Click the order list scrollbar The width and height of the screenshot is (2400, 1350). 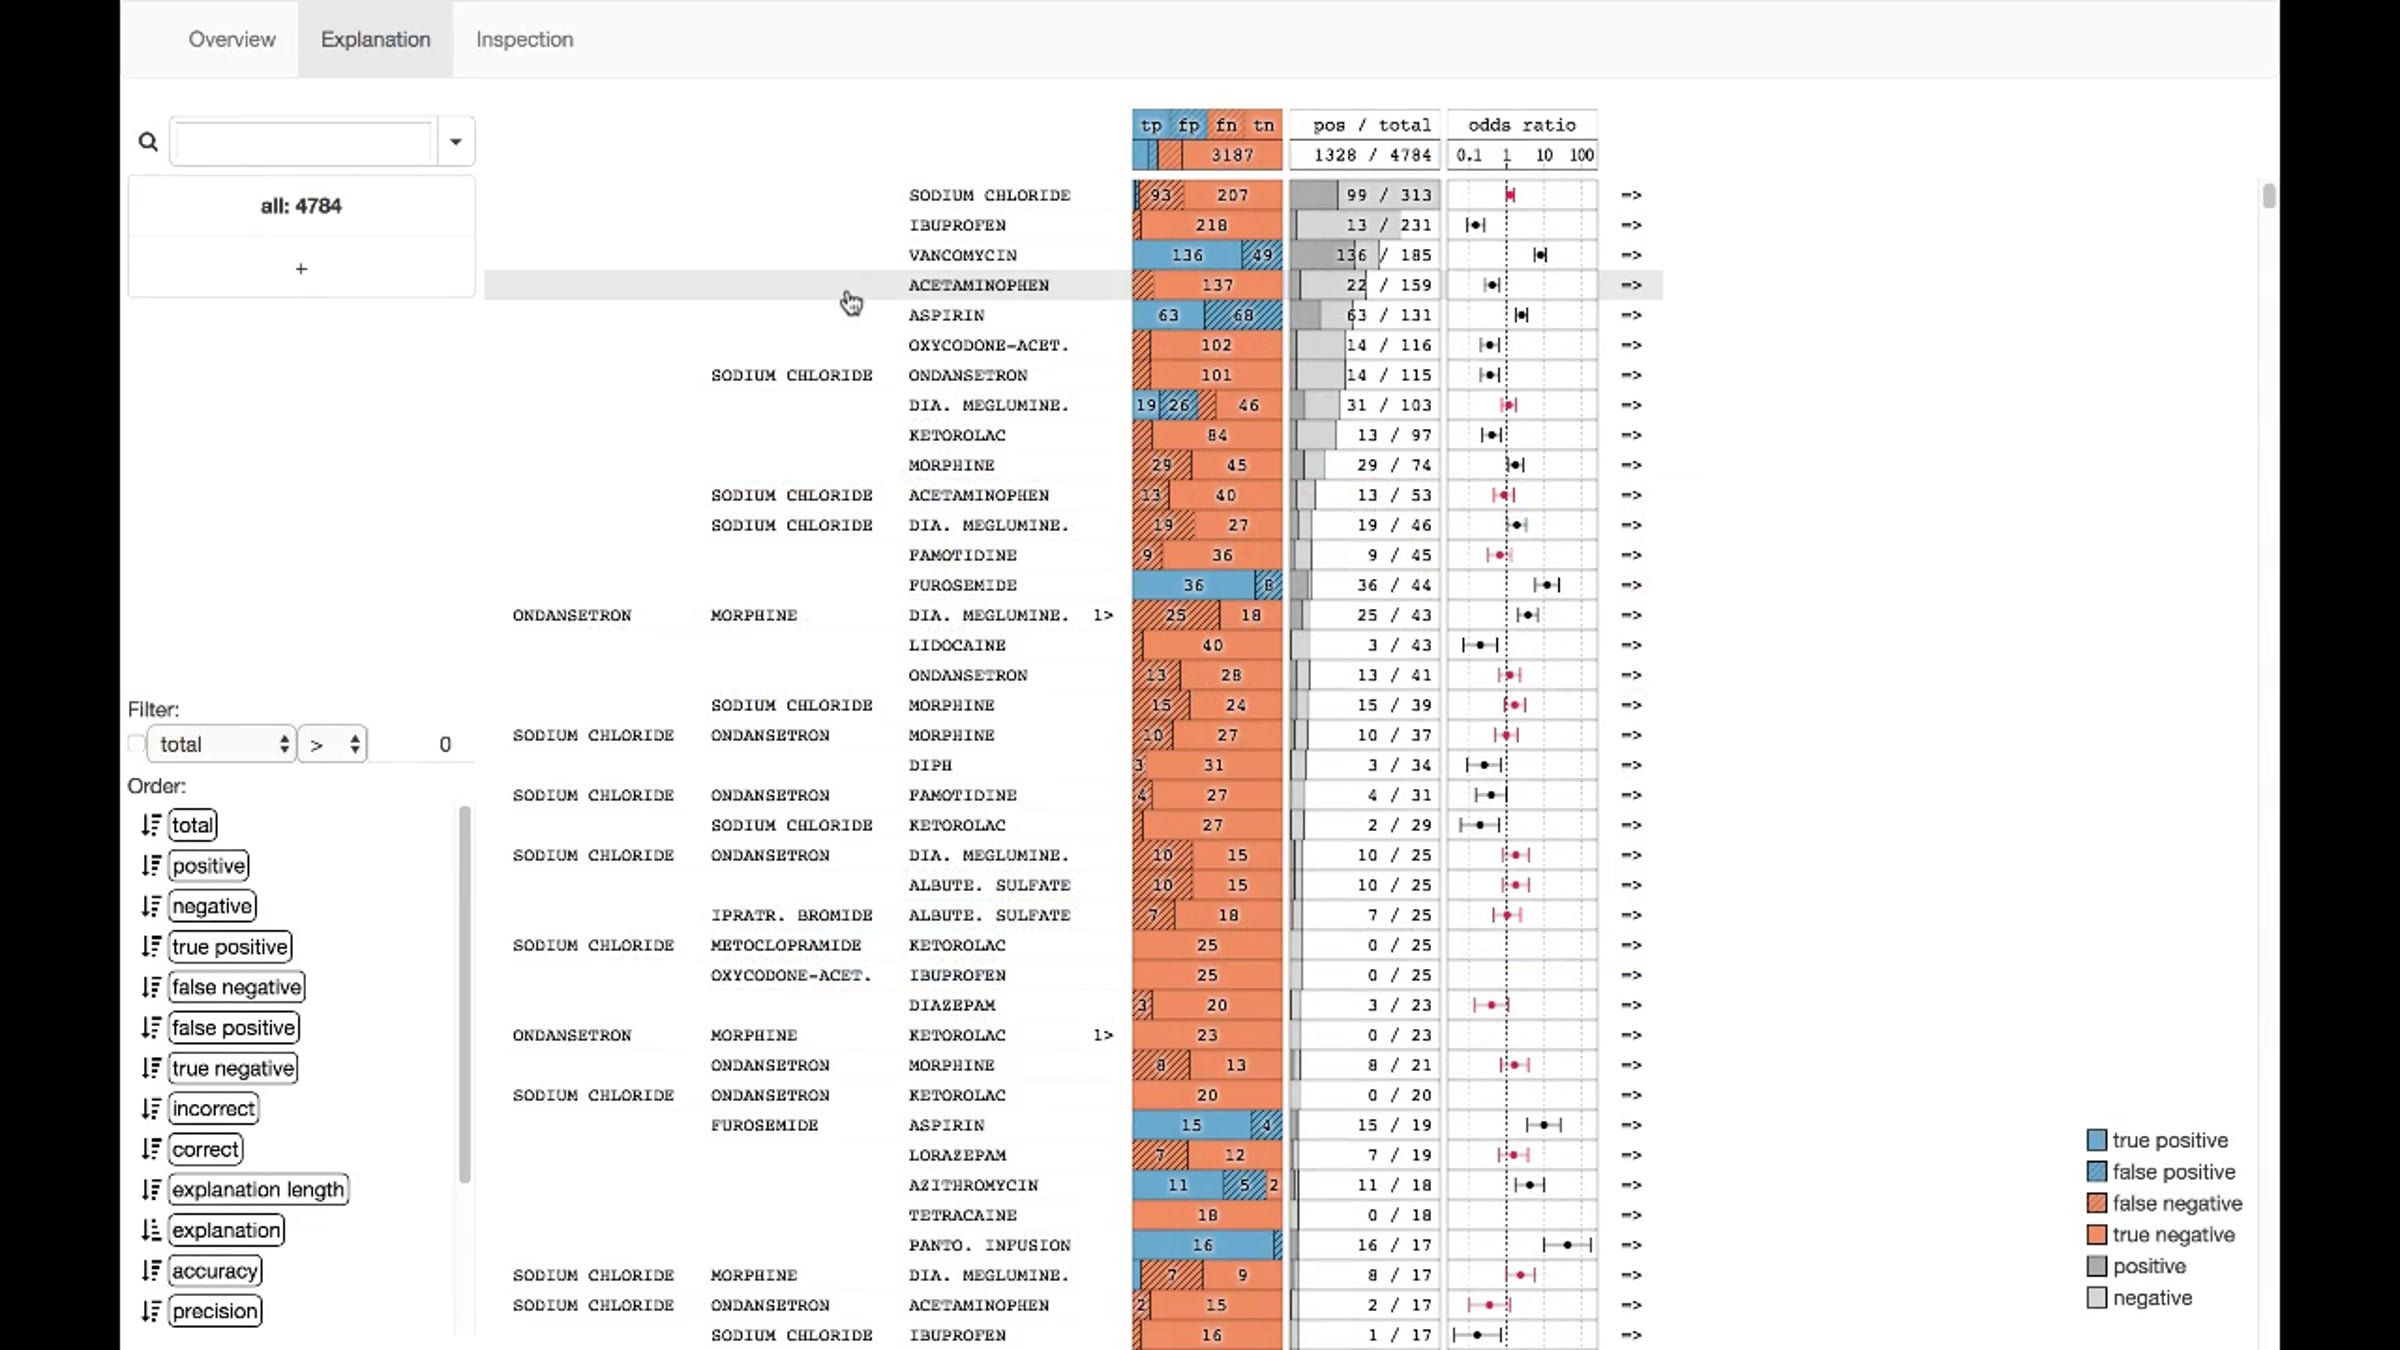(x=464, y=993)
